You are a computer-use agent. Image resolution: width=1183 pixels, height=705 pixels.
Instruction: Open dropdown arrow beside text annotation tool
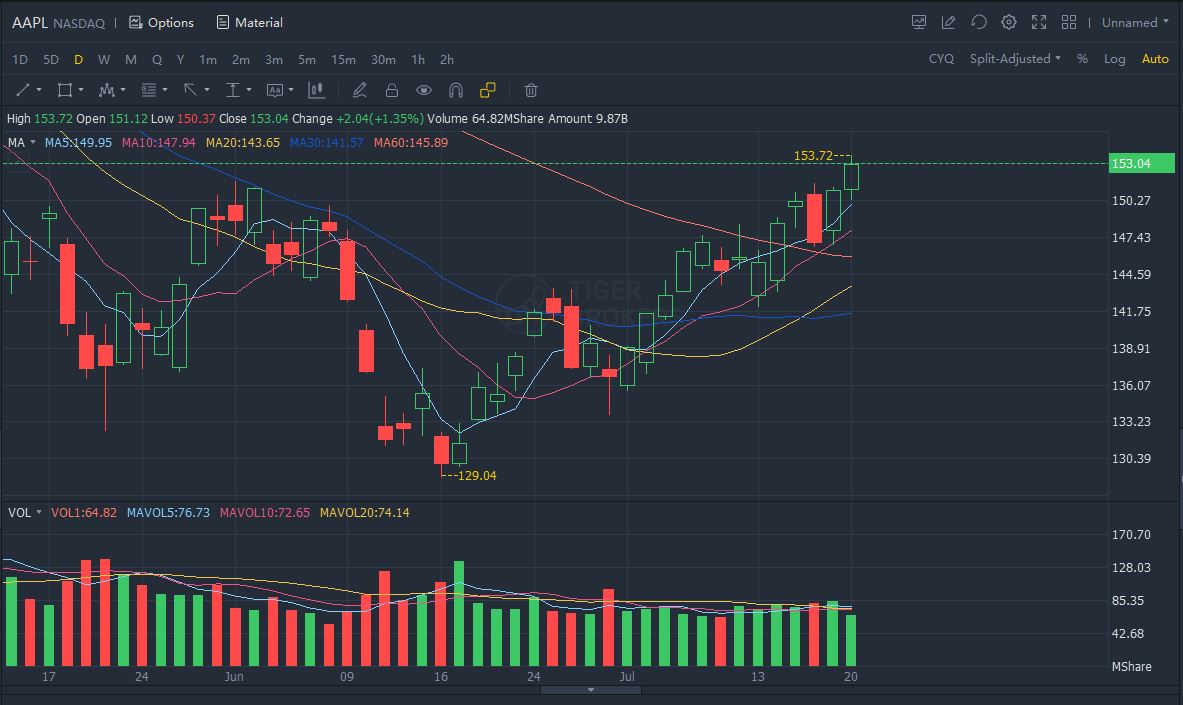pyautogui.click(x=291, y=91)
